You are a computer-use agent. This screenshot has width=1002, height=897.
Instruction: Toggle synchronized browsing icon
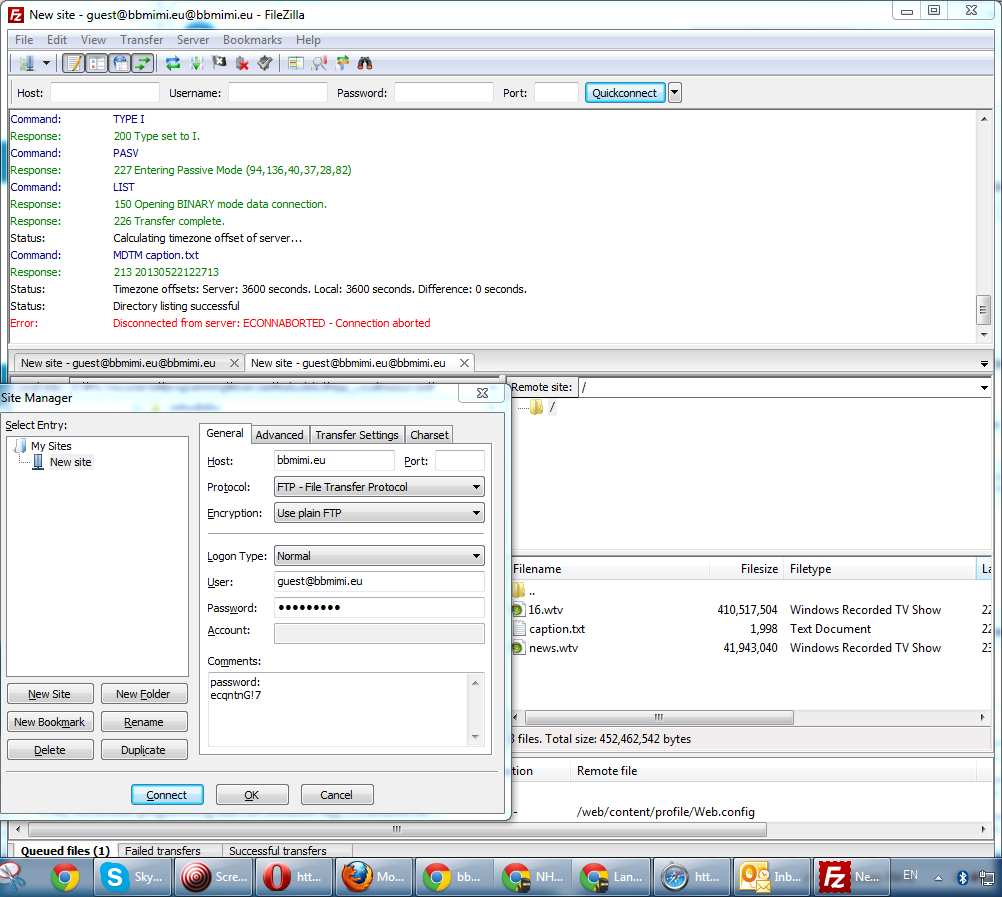[x=343, y=63]
